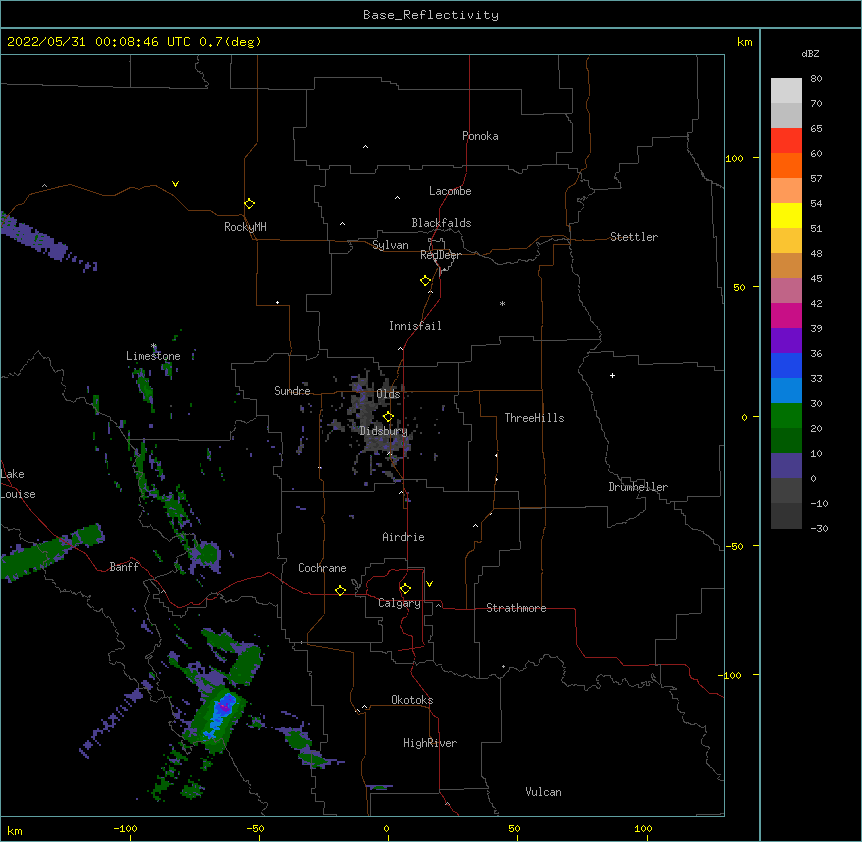Click the Base_Reflectivity title text

[x=431, y=15]
